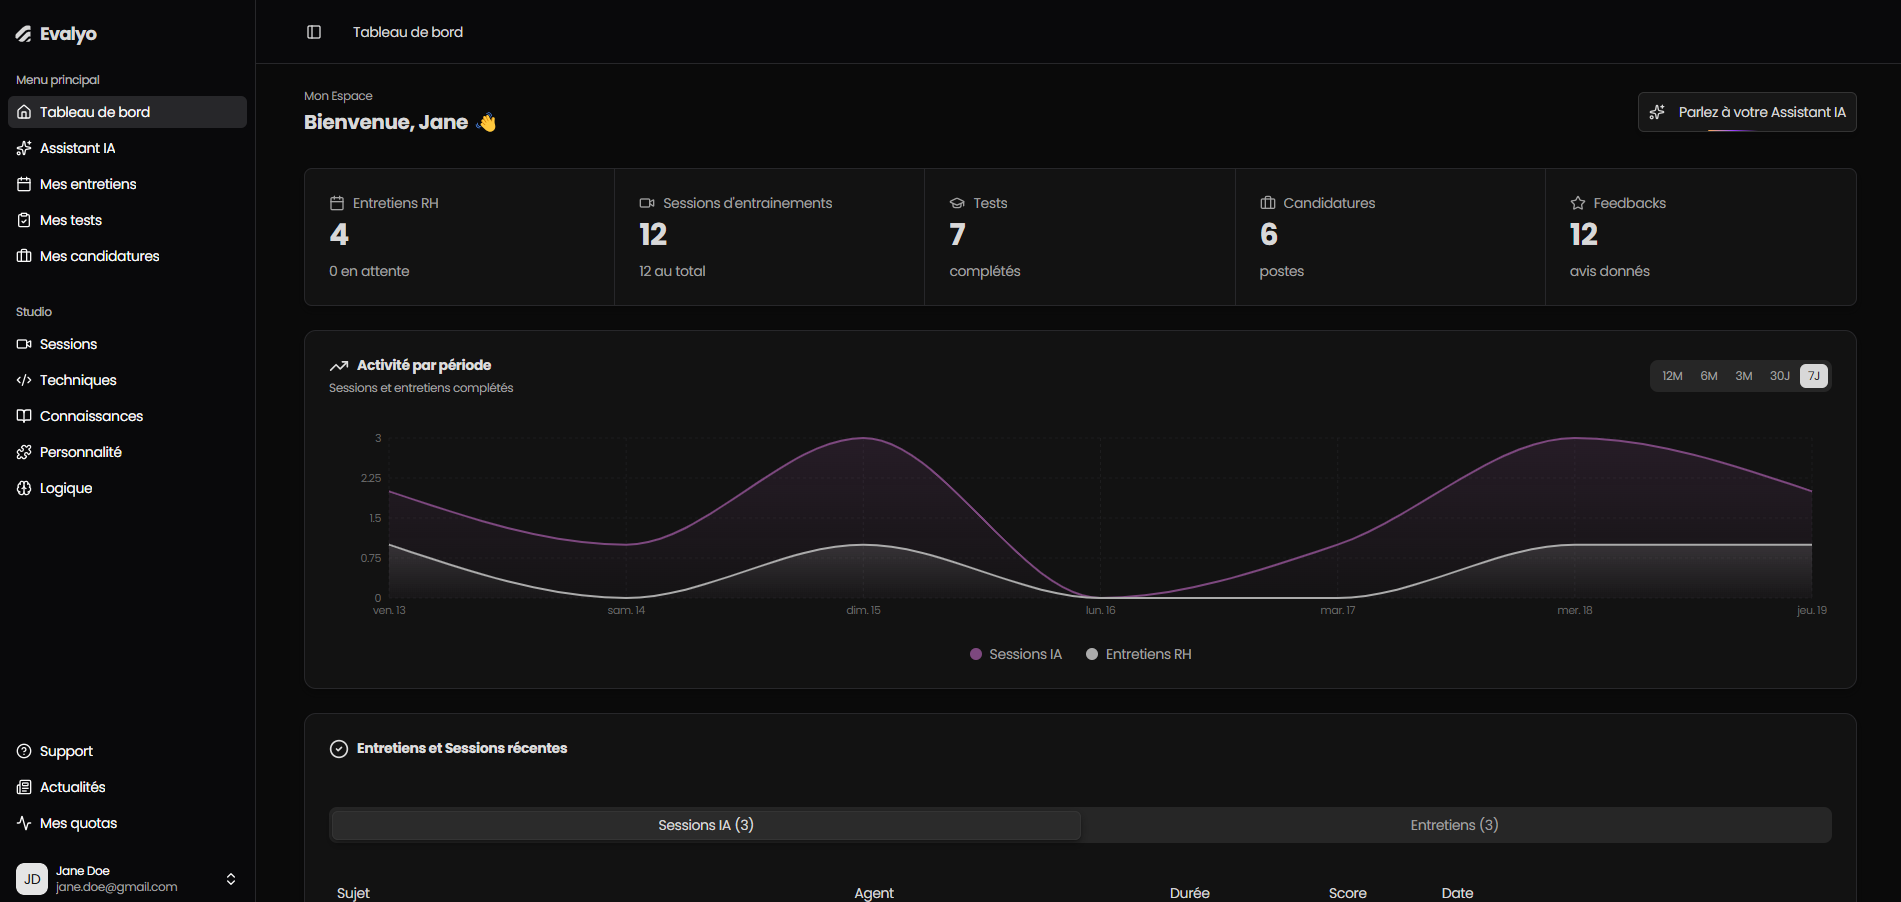Open the Candidatures stat card

click(x=1389, y=237)
